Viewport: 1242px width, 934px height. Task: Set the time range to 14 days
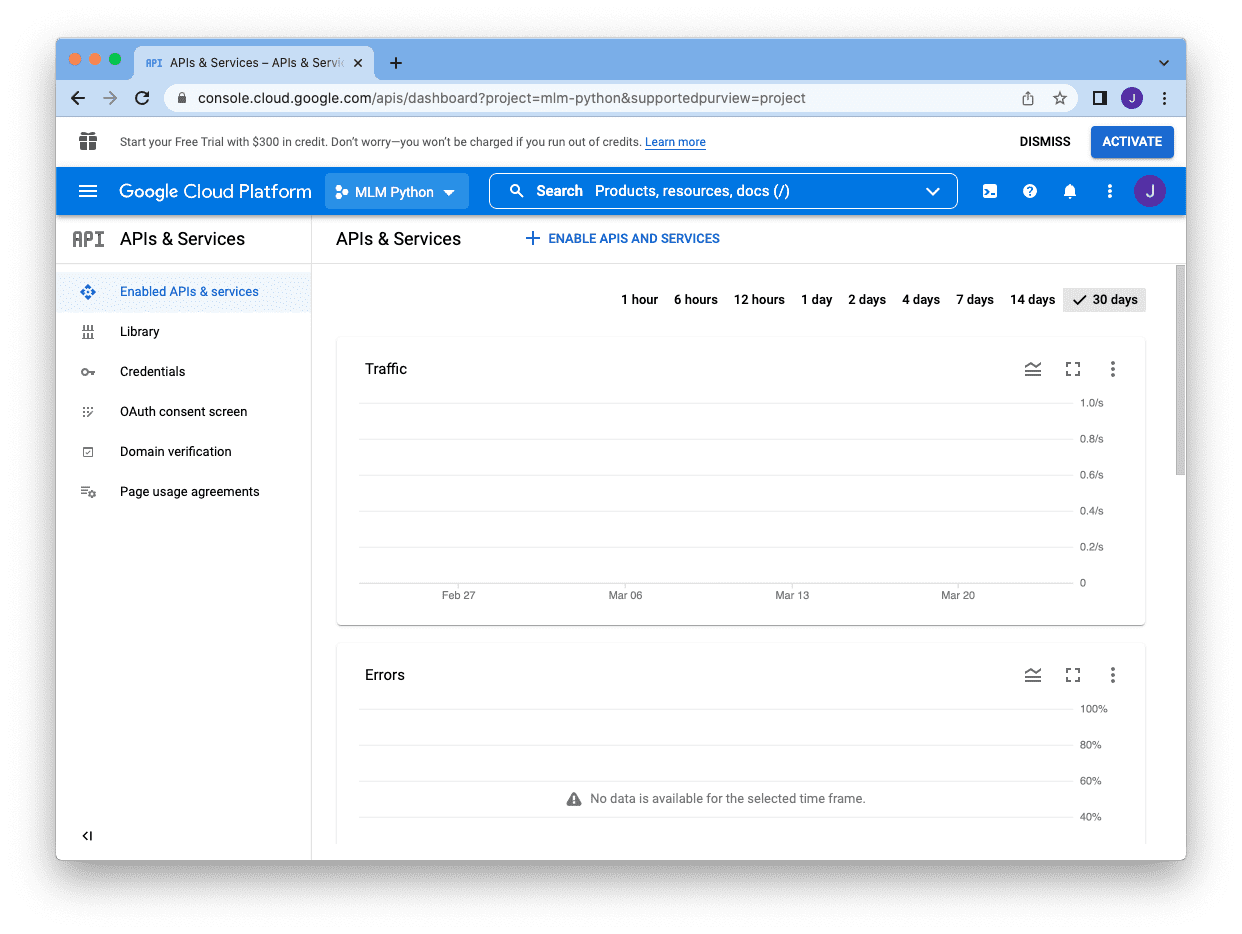point(1032,300)
